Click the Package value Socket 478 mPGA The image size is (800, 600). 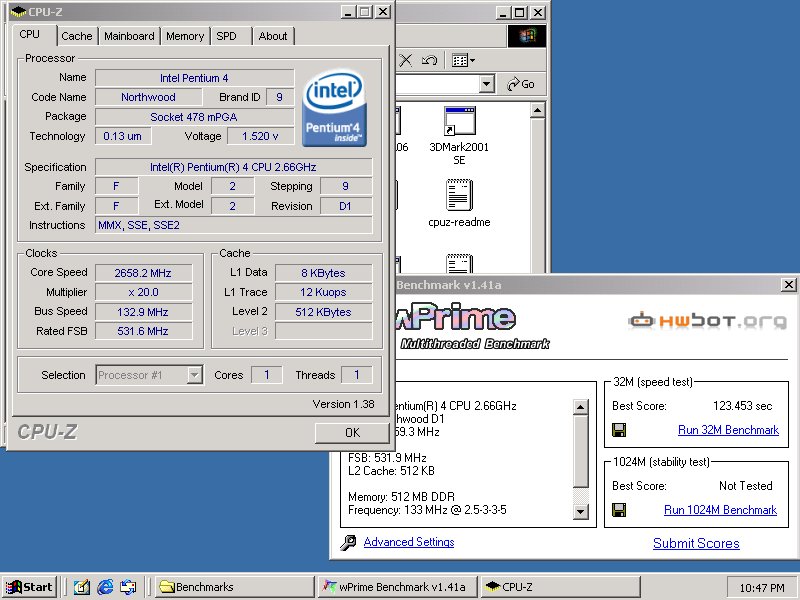tap(194, 117)
